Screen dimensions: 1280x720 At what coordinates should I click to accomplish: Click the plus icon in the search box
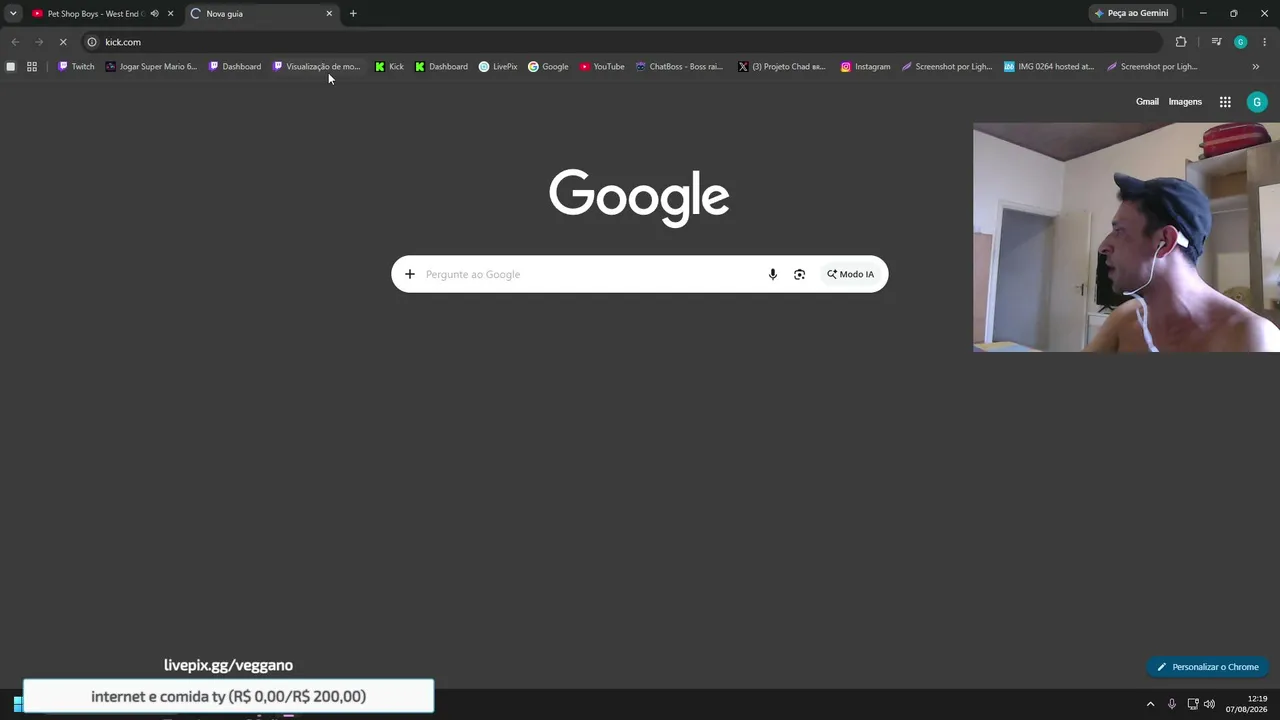[409, 274]
